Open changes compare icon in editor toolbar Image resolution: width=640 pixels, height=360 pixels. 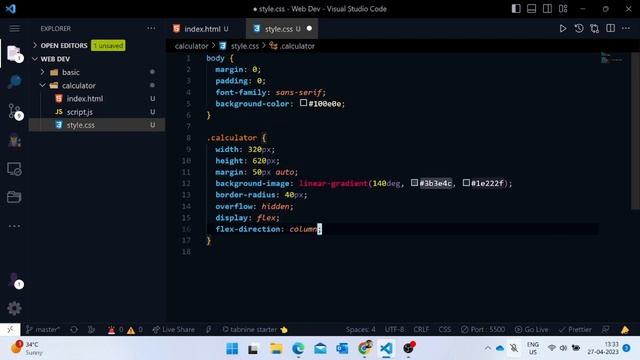[595, 29]
